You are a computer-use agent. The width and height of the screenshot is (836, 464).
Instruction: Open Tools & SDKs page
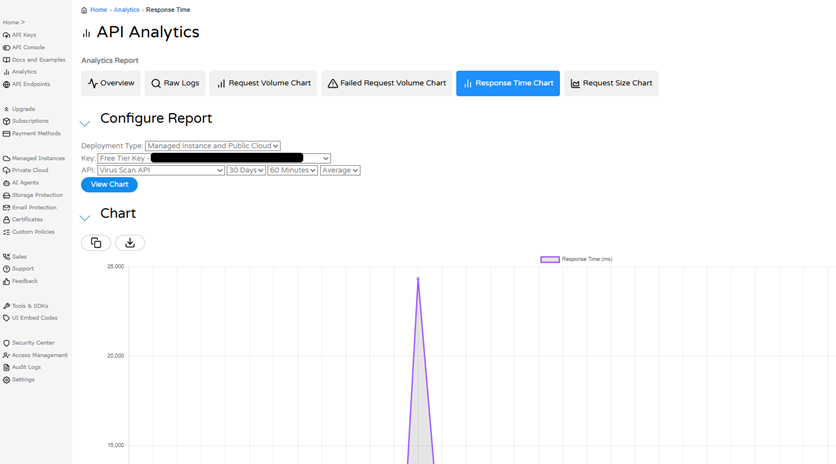25,306
